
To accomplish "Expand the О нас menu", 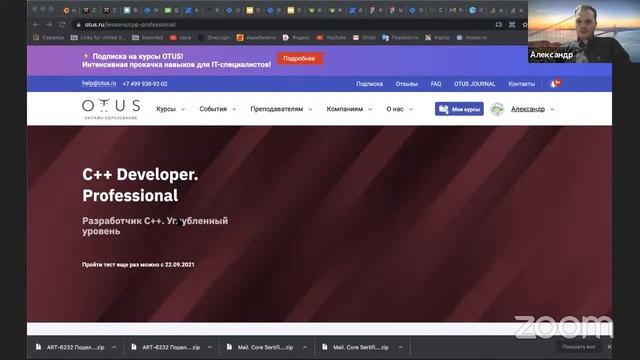I will [x=400, y=109].
